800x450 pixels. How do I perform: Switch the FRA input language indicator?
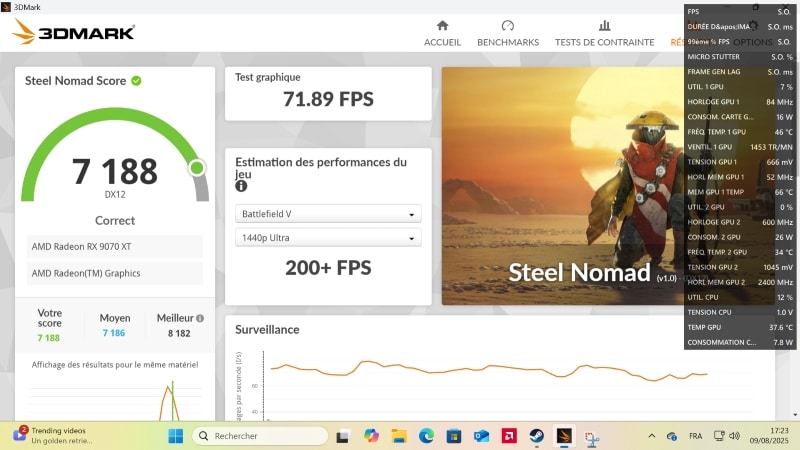[x=695, y=436]
